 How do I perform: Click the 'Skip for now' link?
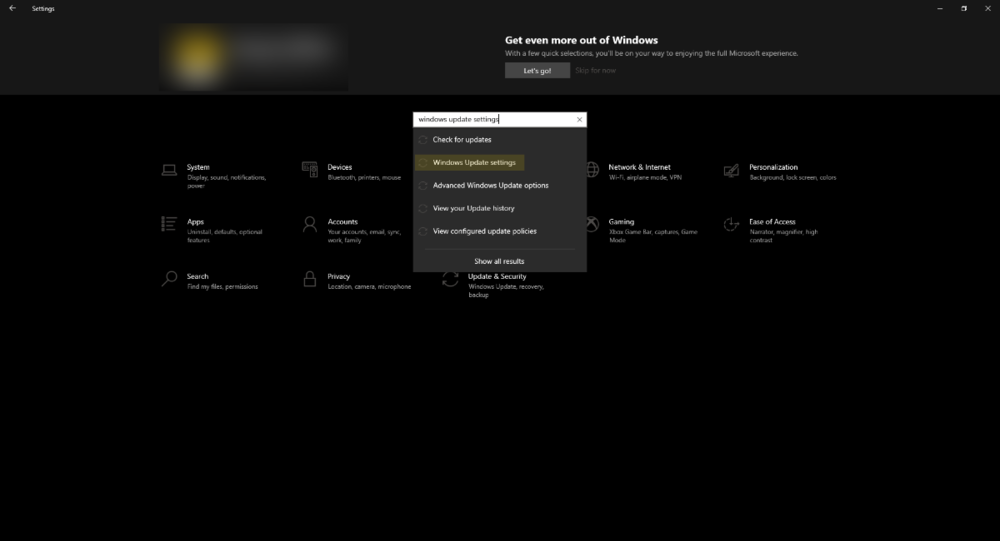point(596,71)
